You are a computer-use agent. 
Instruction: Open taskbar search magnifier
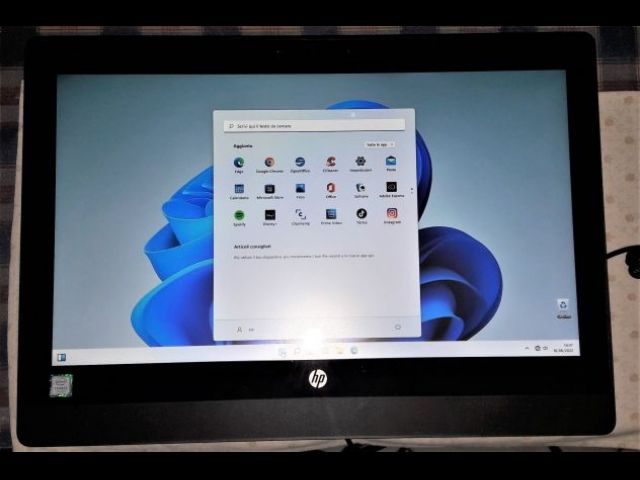click(298, 351)
